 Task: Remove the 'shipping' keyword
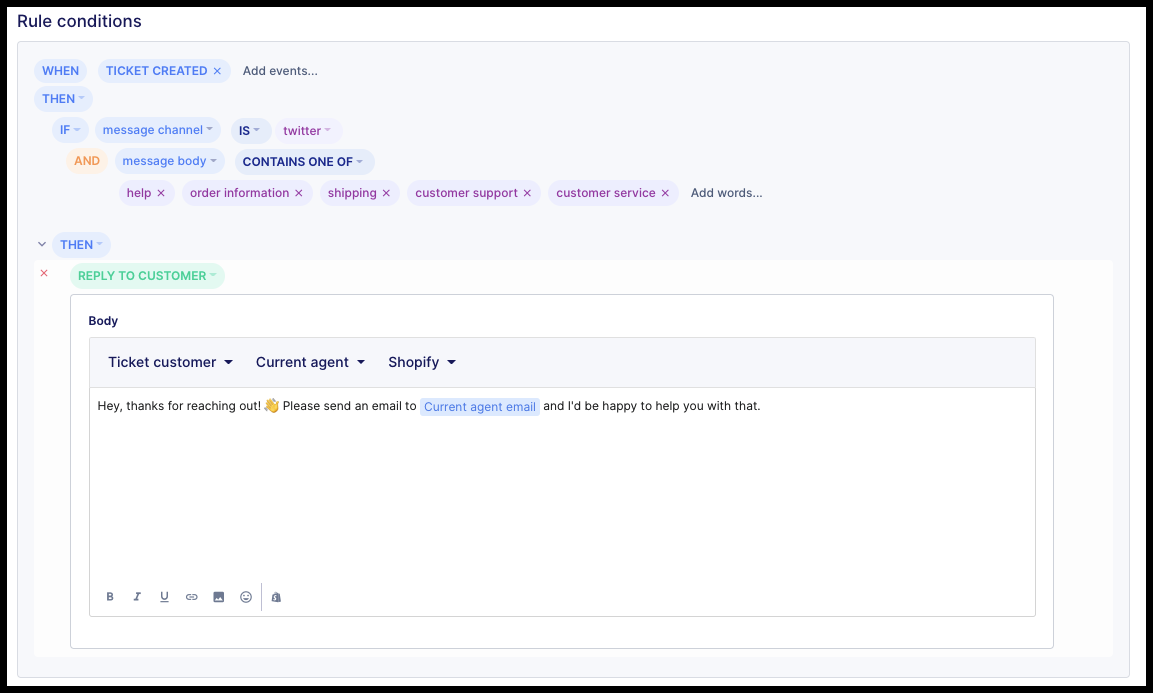click(x=386, y=193)
